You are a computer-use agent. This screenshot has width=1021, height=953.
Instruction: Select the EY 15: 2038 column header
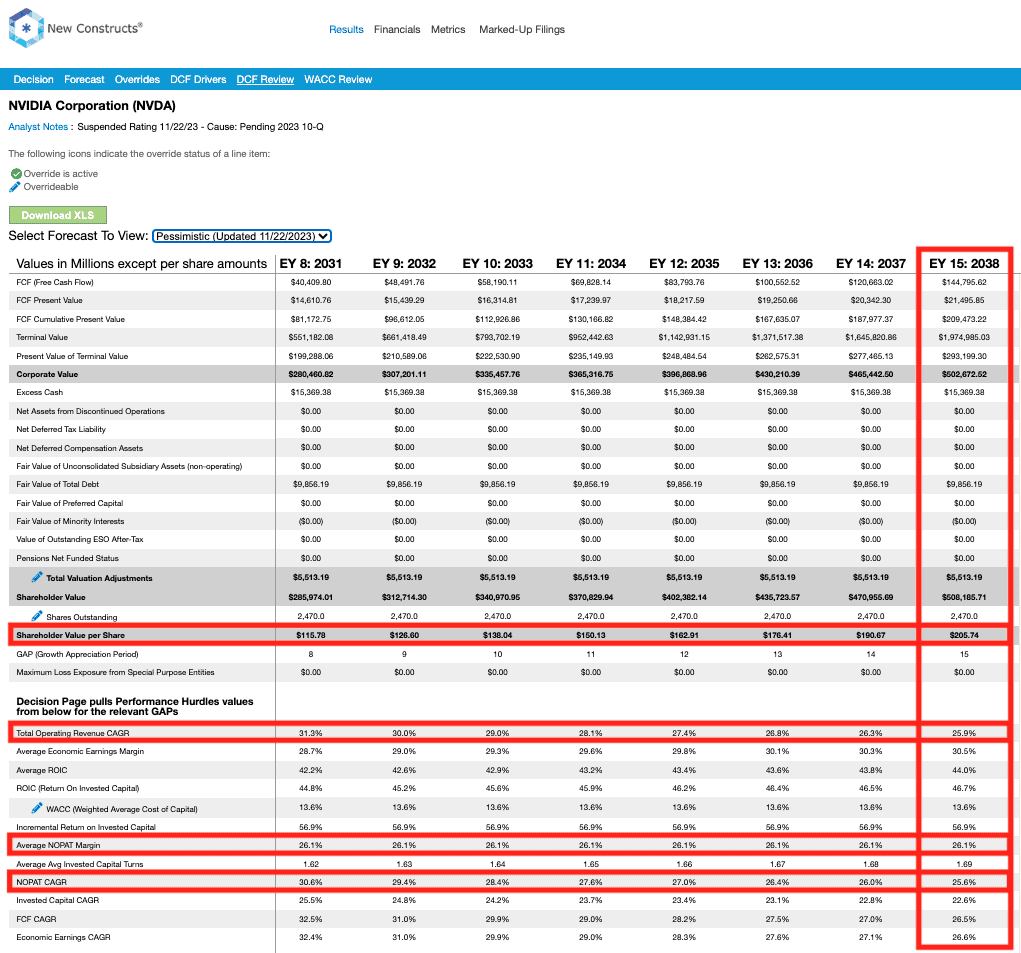click(964, 264)
